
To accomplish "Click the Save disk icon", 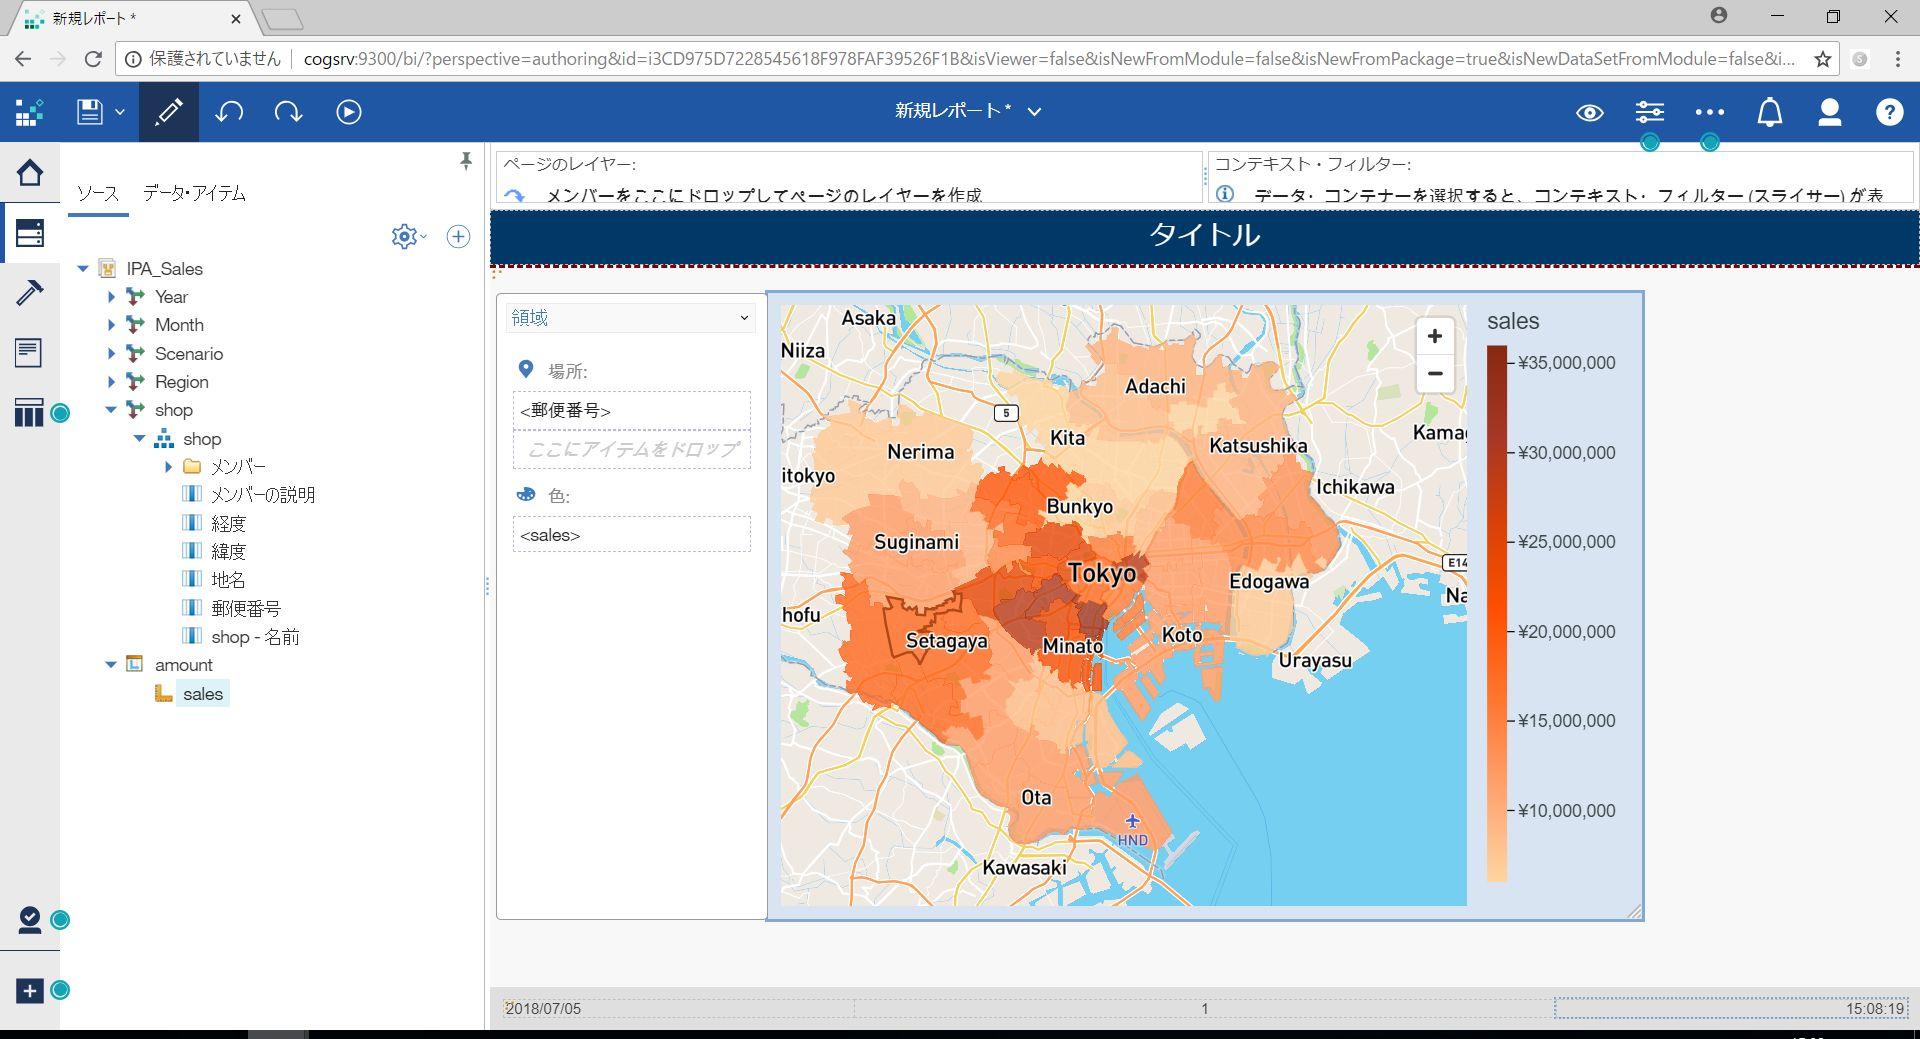I will click(90, 112).
